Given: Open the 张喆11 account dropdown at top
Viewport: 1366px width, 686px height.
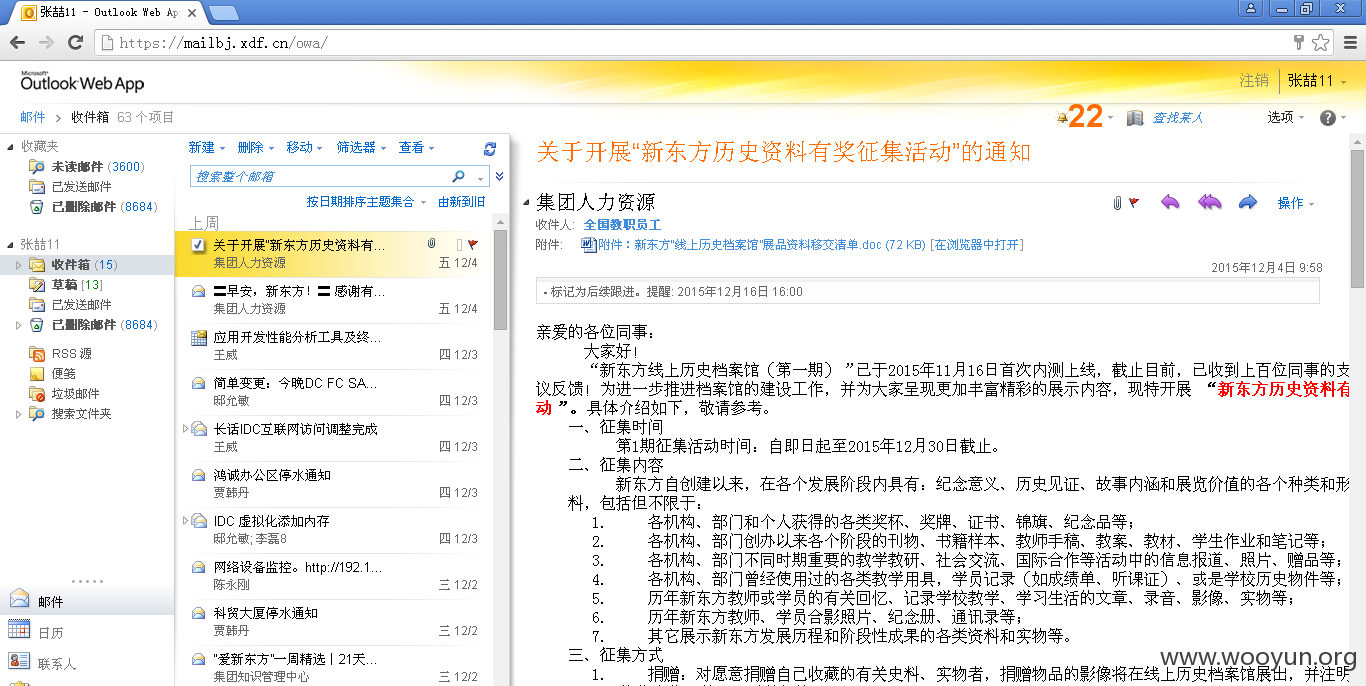Looking at the screenshot, I should click(1317, 81).
